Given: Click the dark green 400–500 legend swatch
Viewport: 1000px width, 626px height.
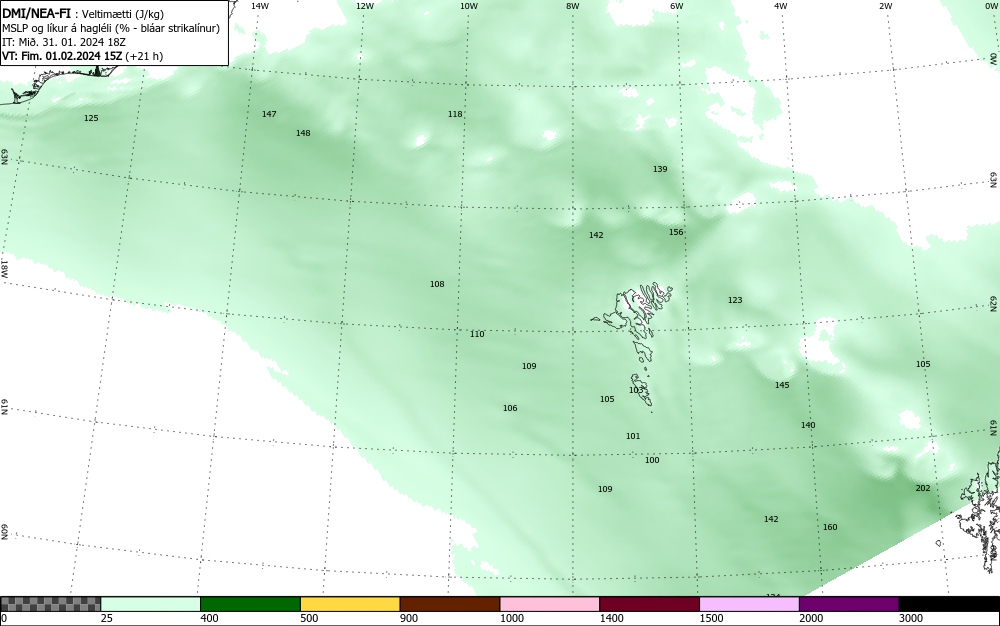Looking at the screenshot, I should click(x=250, y=604).
